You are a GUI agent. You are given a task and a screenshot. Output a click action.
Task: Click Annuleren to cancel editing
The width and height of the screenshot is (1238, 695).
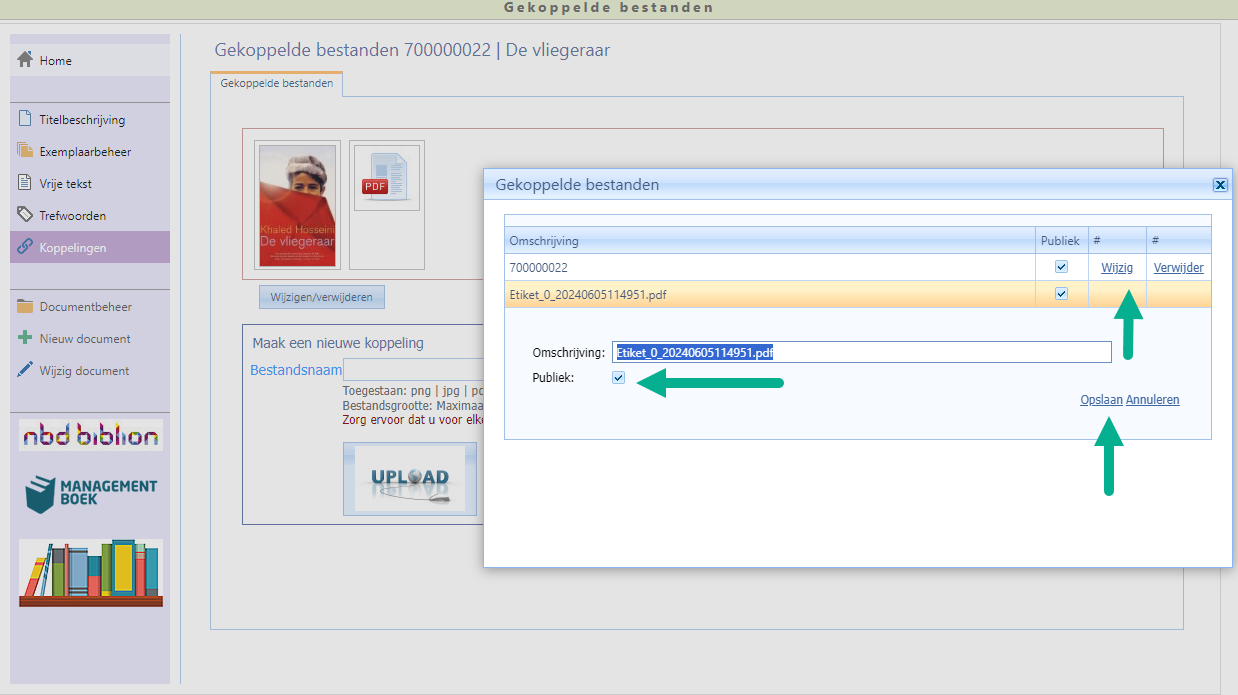tap(1152, 400)
